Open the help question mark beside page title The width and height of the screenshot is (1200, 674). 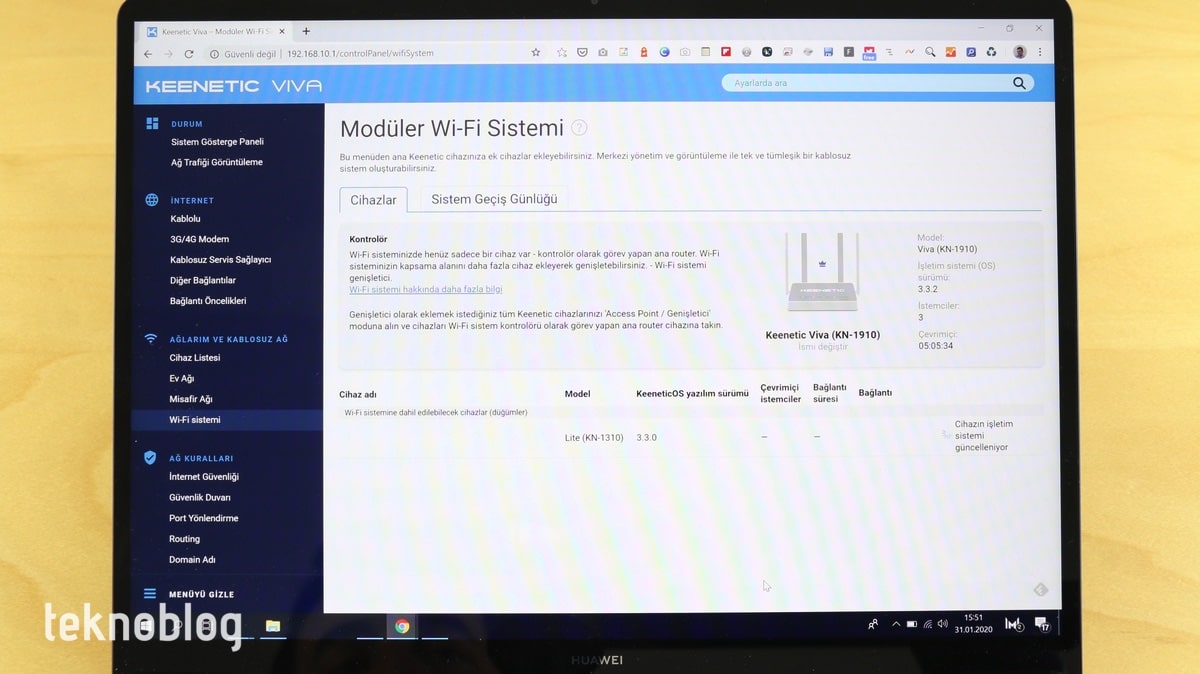(579, 128)
